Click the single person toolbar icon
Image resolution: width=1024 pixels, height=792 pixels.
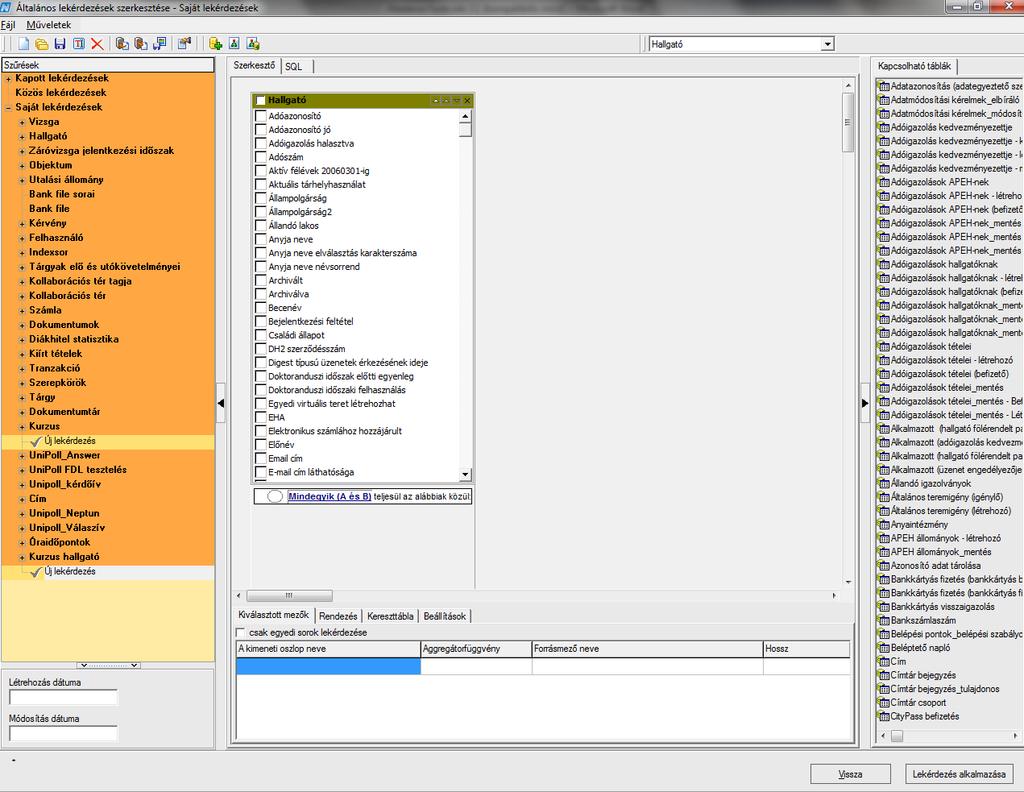234,44
